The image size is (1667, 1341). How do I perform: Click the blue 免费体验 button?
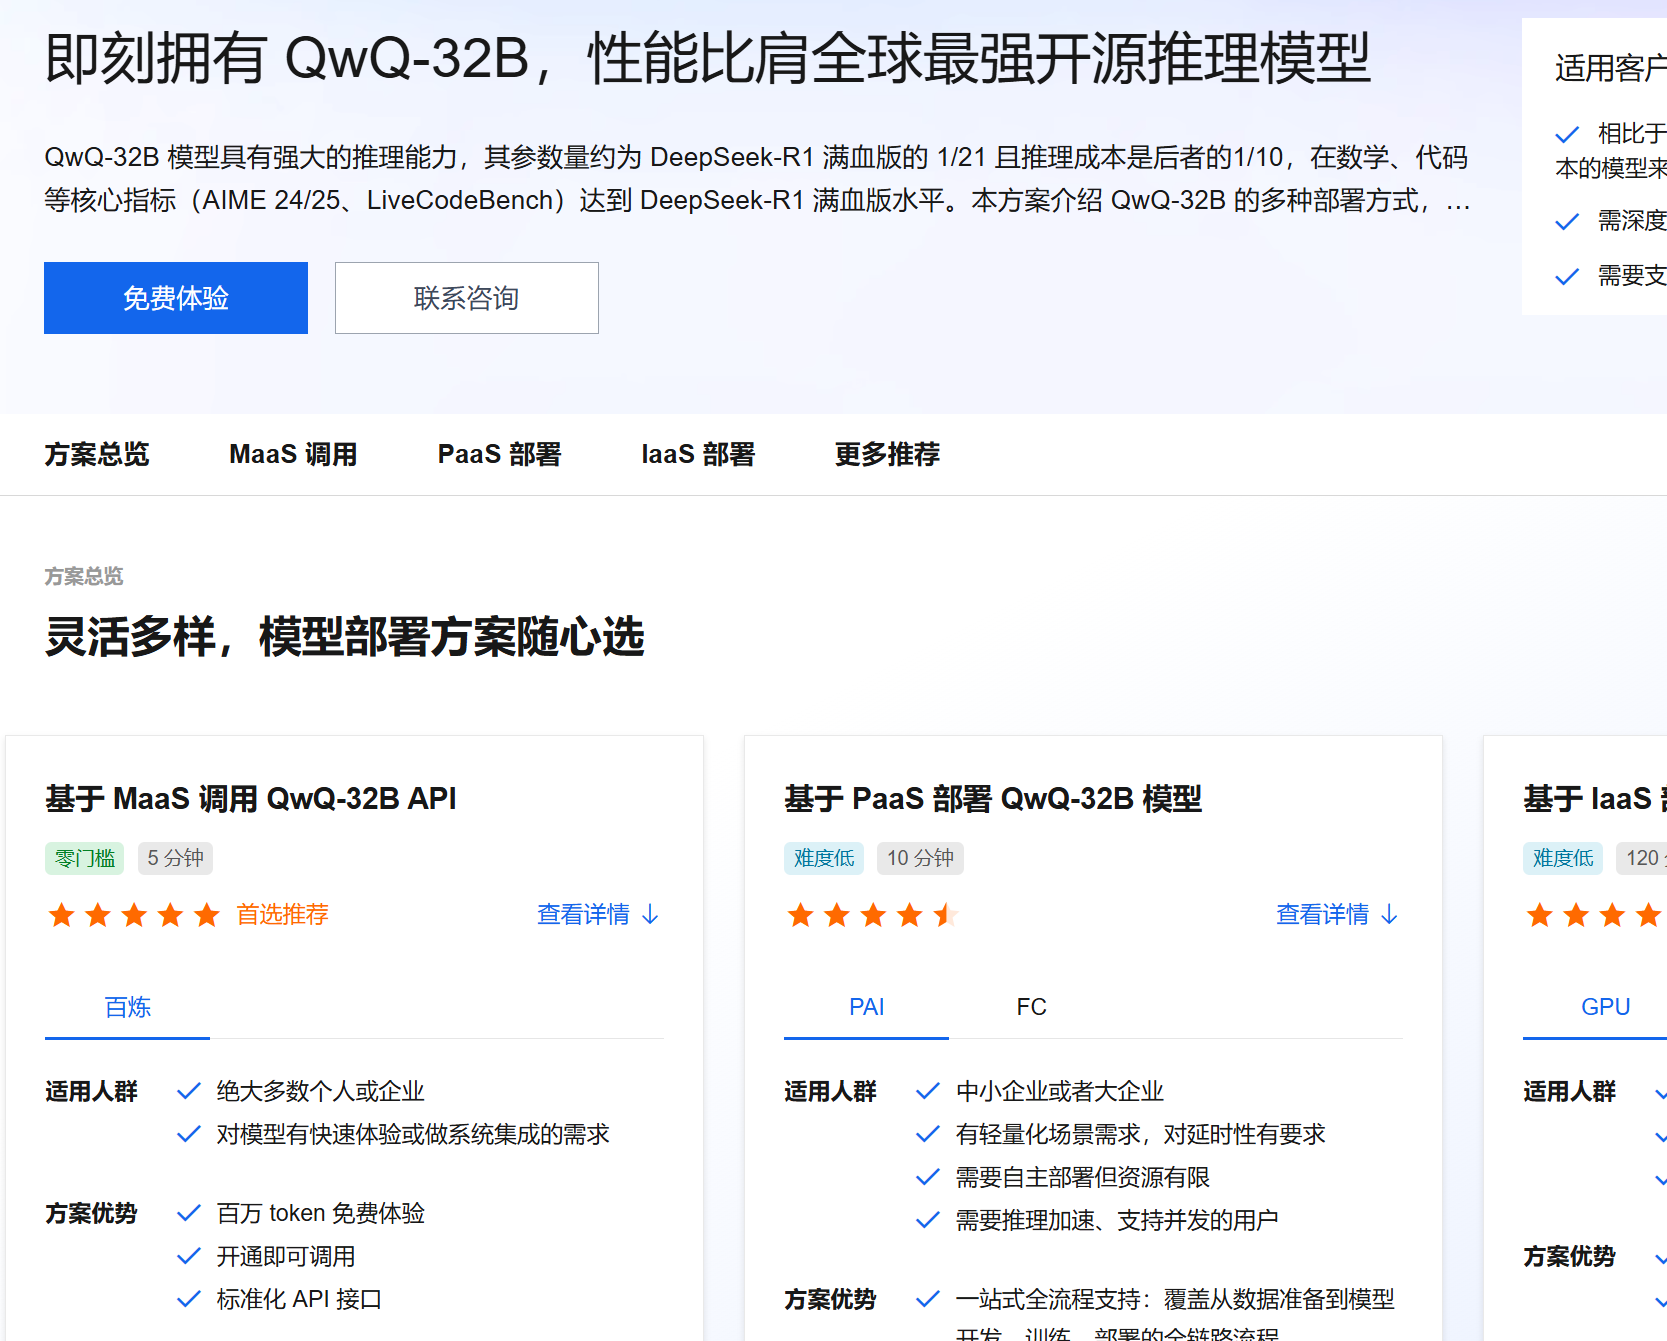(176, 298)
